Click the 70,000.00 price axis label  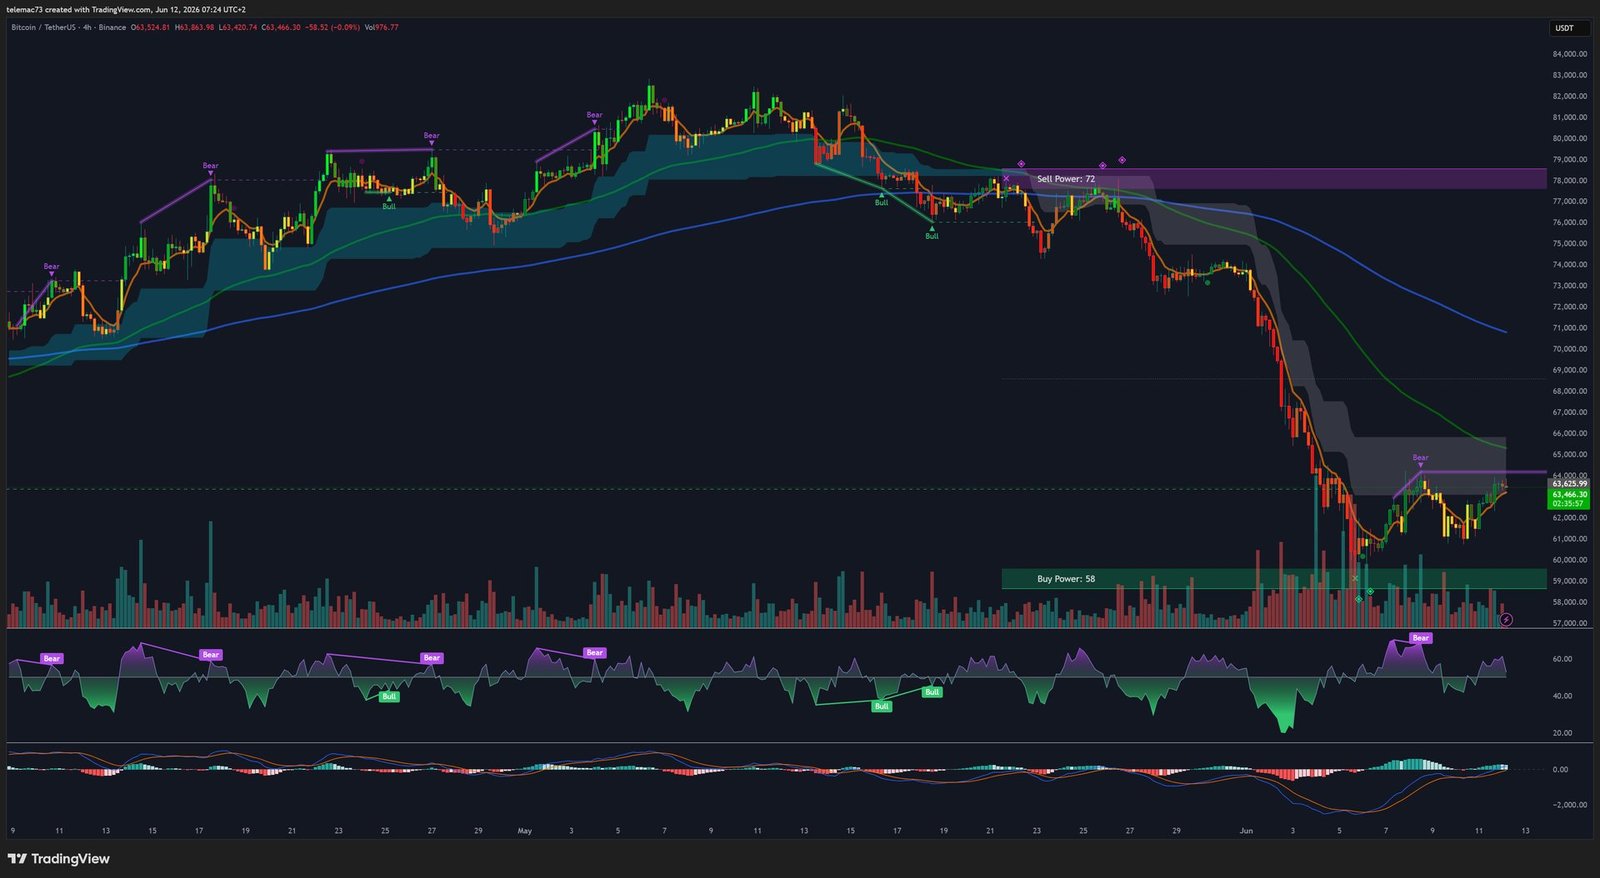tap(1569, 349)
